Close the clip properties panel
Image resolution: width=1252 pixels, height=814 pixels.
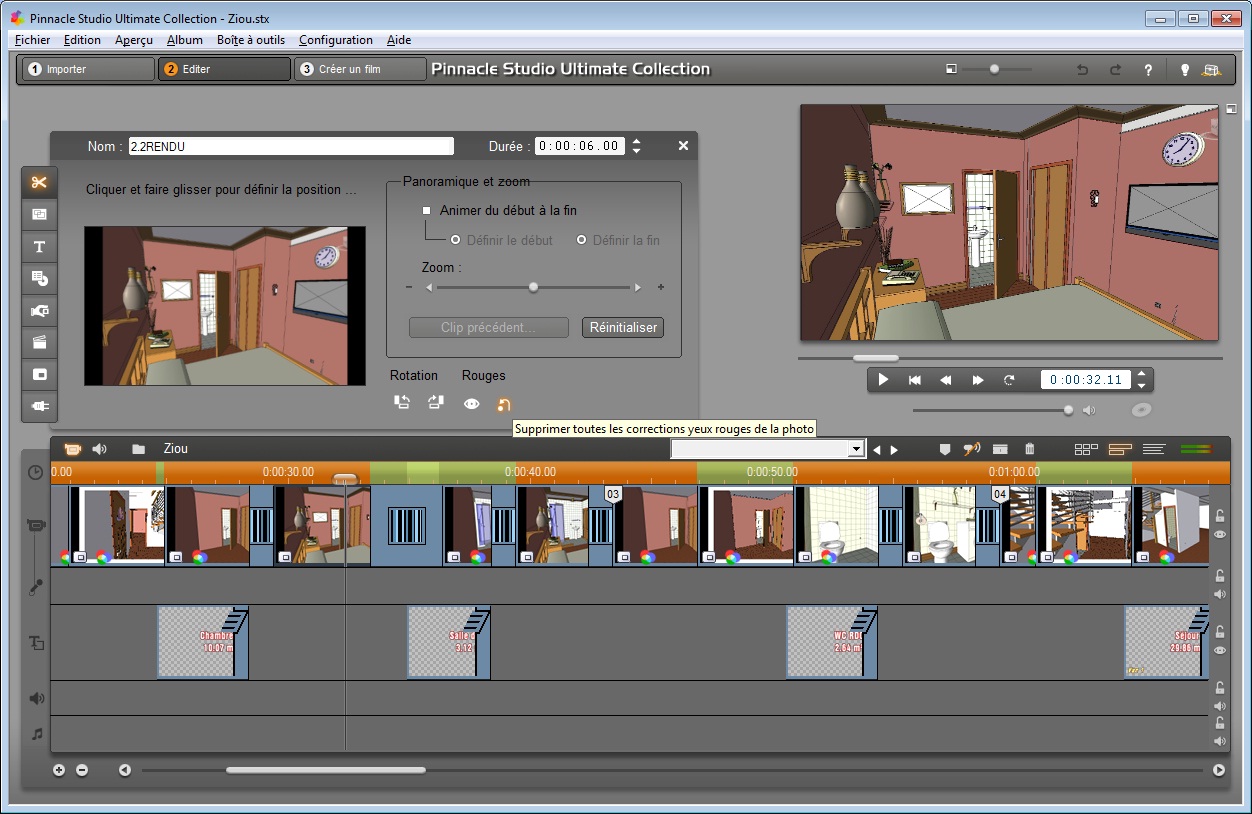coord(683,146)
